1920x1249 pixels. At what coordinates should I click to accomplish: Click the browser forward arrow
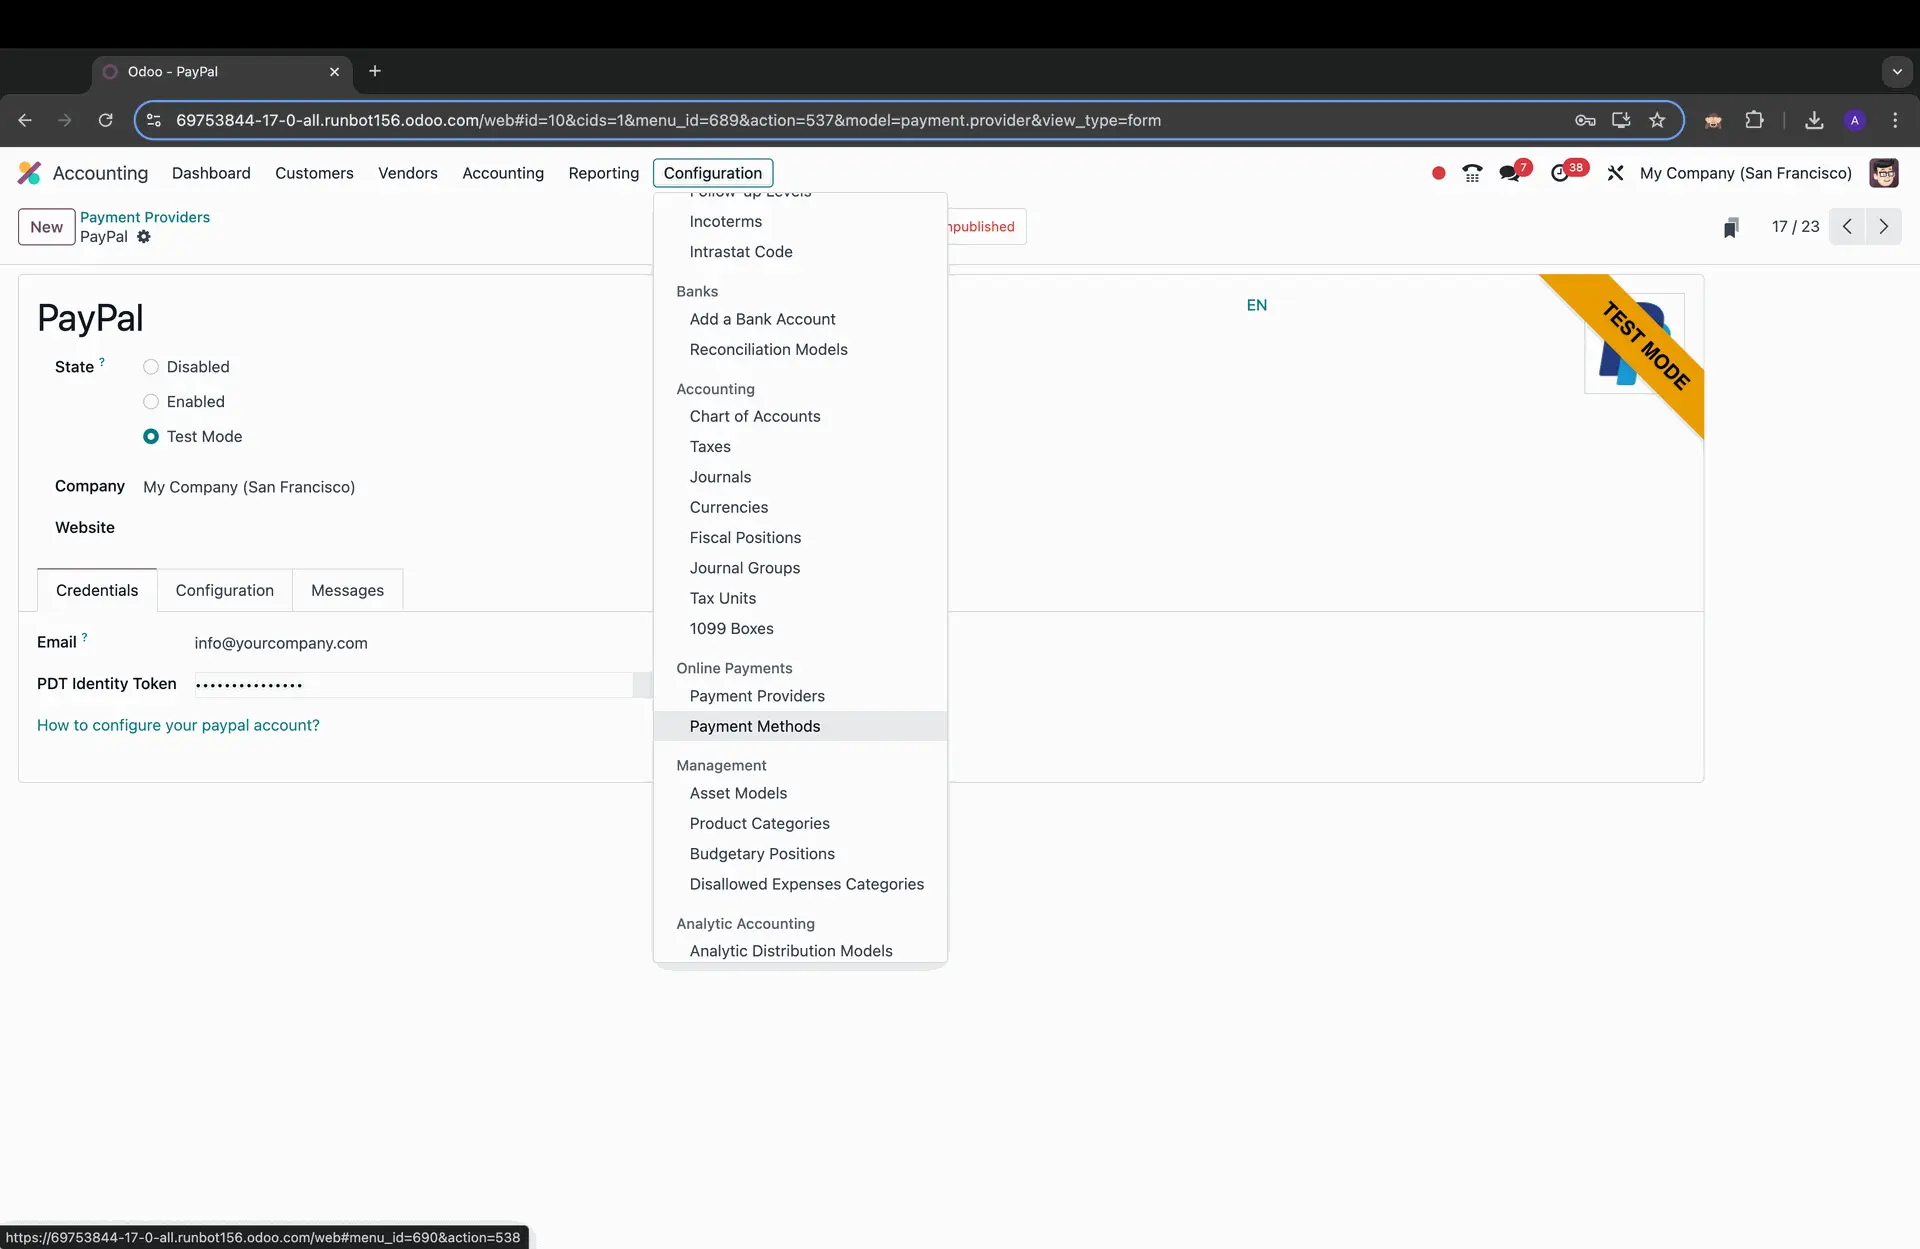click(65, 120)
